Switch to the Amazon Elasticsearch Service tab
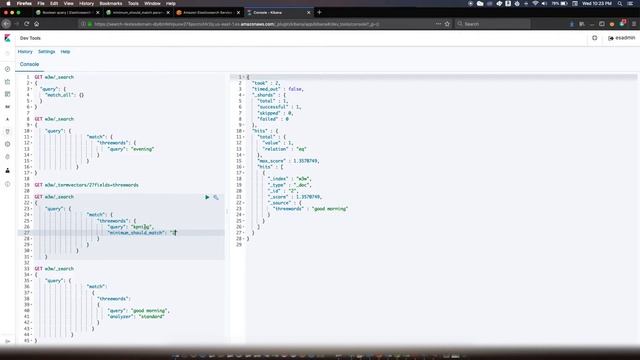This screenshot has width=640, height=360. click(x=208, y=13)
